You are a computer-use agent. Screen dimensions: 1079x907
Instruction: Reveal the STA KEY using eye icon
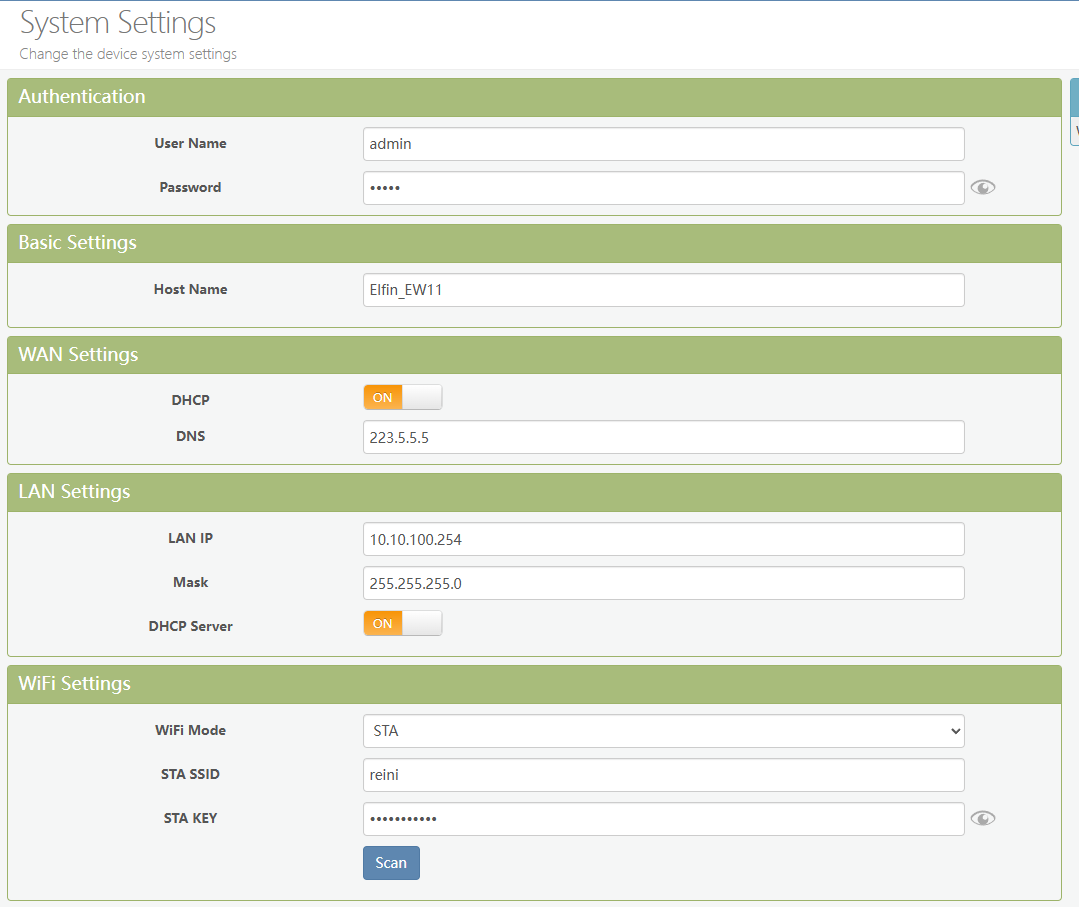[x=982, y=818]
